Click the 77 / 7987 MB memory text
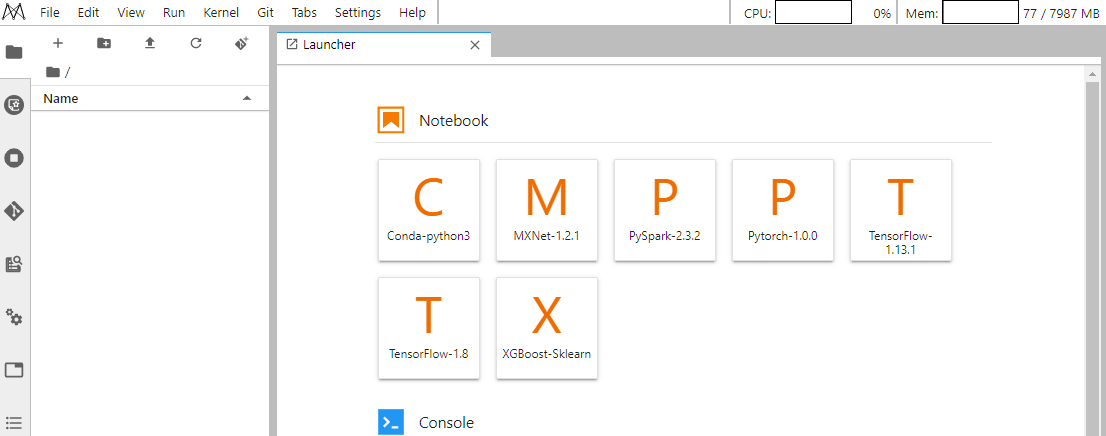 pyautogui.click(x=1061, y=13)
